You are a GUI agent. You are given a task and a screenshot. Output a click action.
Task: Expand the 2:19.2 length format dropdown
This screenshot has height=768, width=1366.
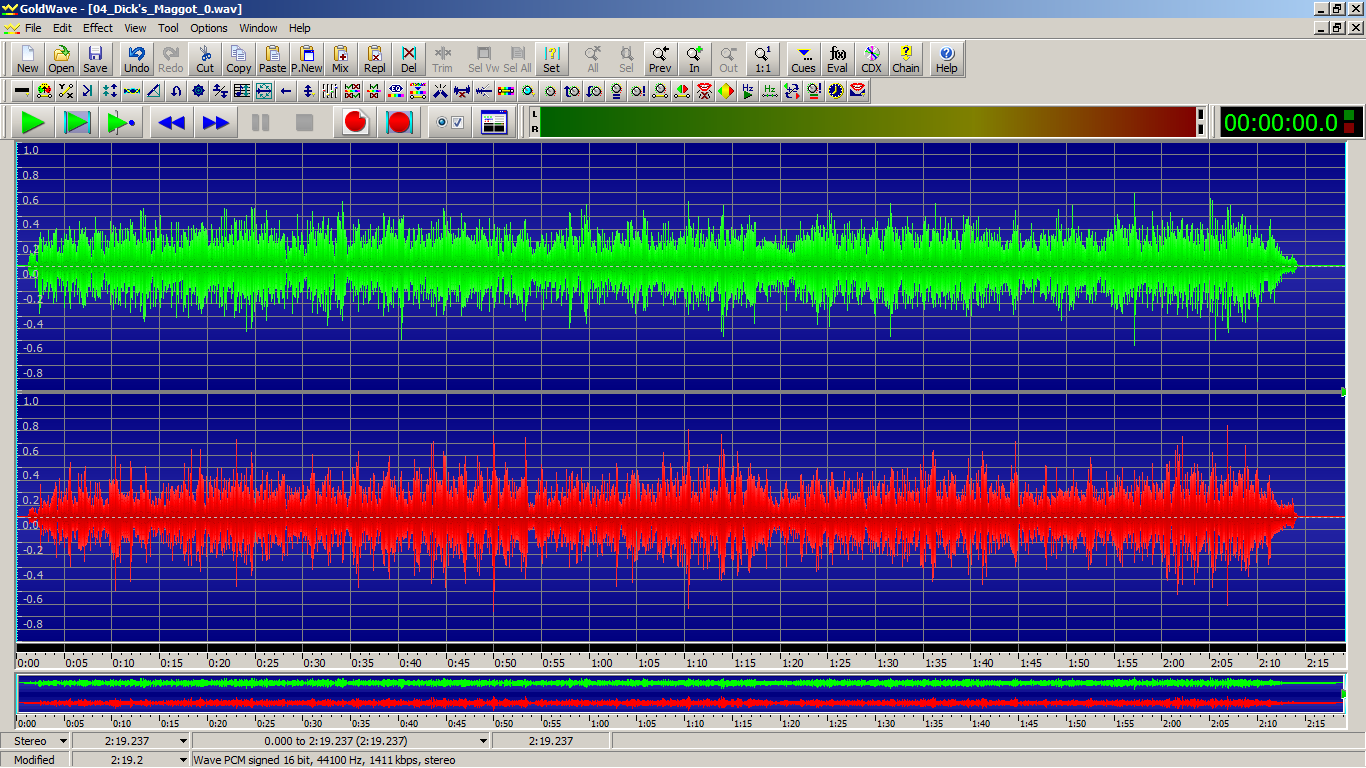(x=183, y=760)
